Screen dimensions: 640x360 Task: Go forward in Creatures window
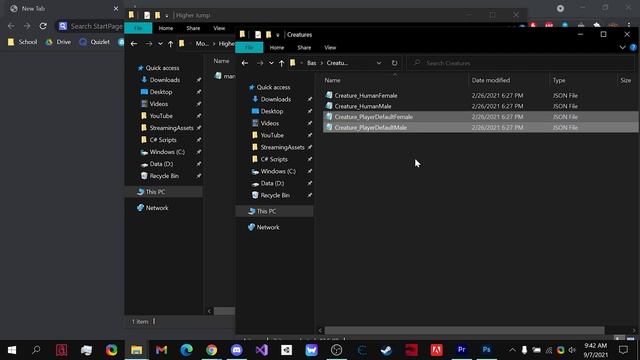point(260,63)
